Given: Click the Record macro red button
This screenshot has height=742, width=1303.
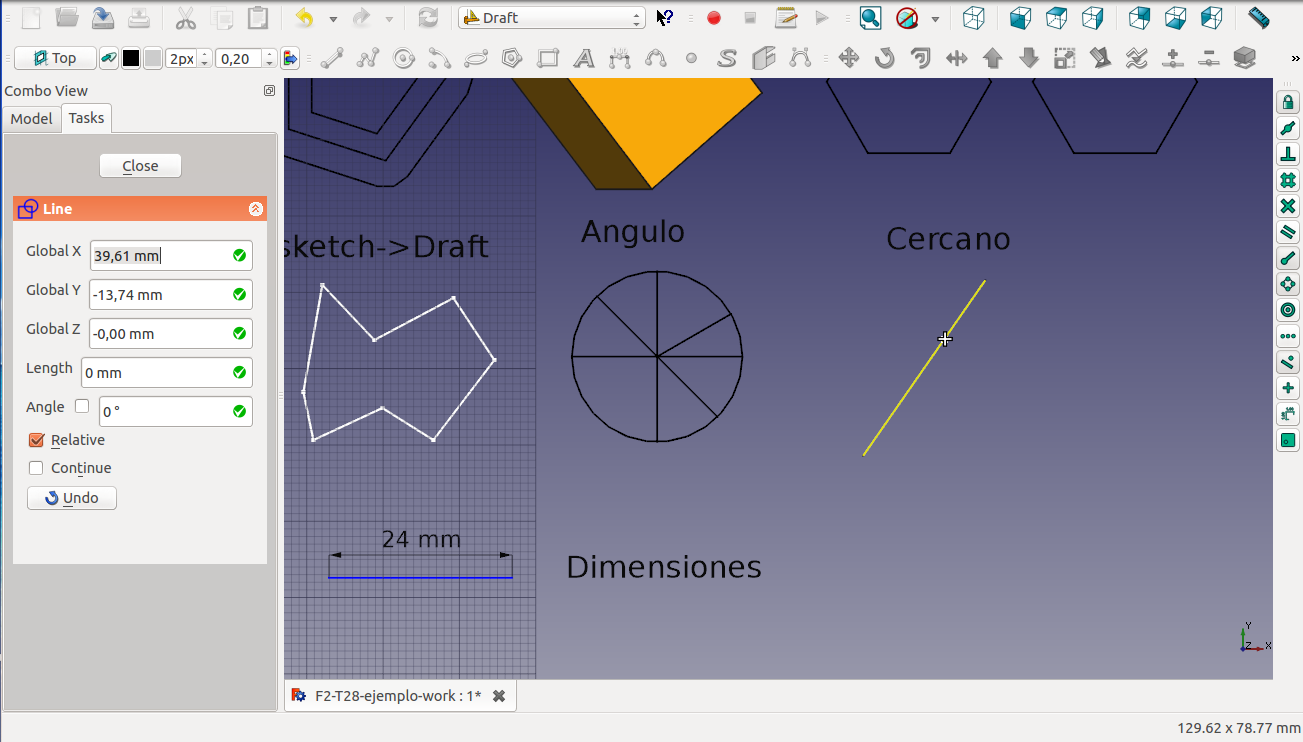Looking at the screenshot, I should tap(714, 18).
